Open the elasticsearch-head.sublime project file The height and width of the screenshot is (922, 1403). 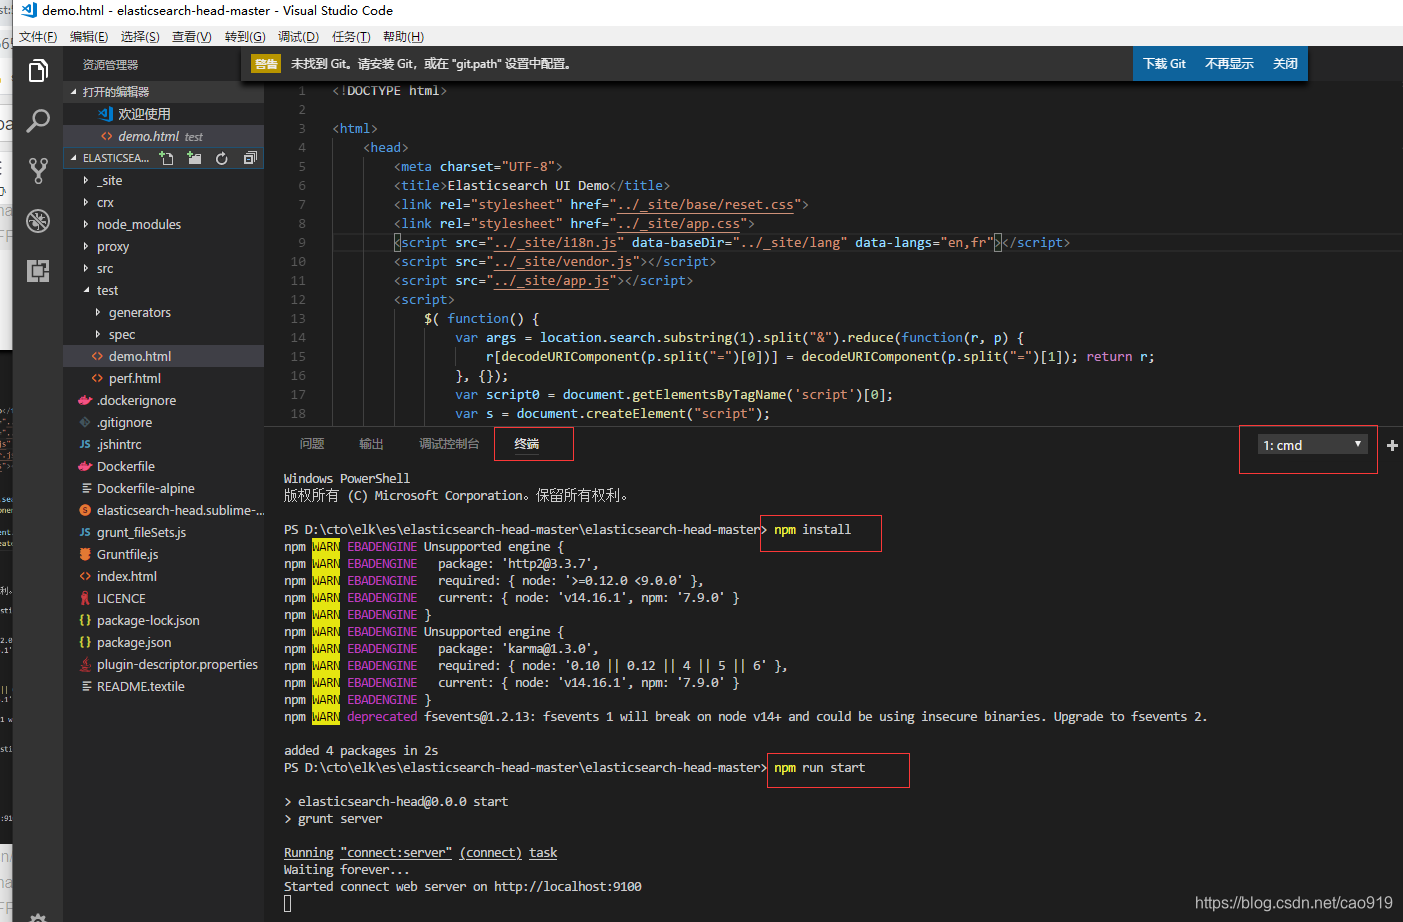point(163,511)
